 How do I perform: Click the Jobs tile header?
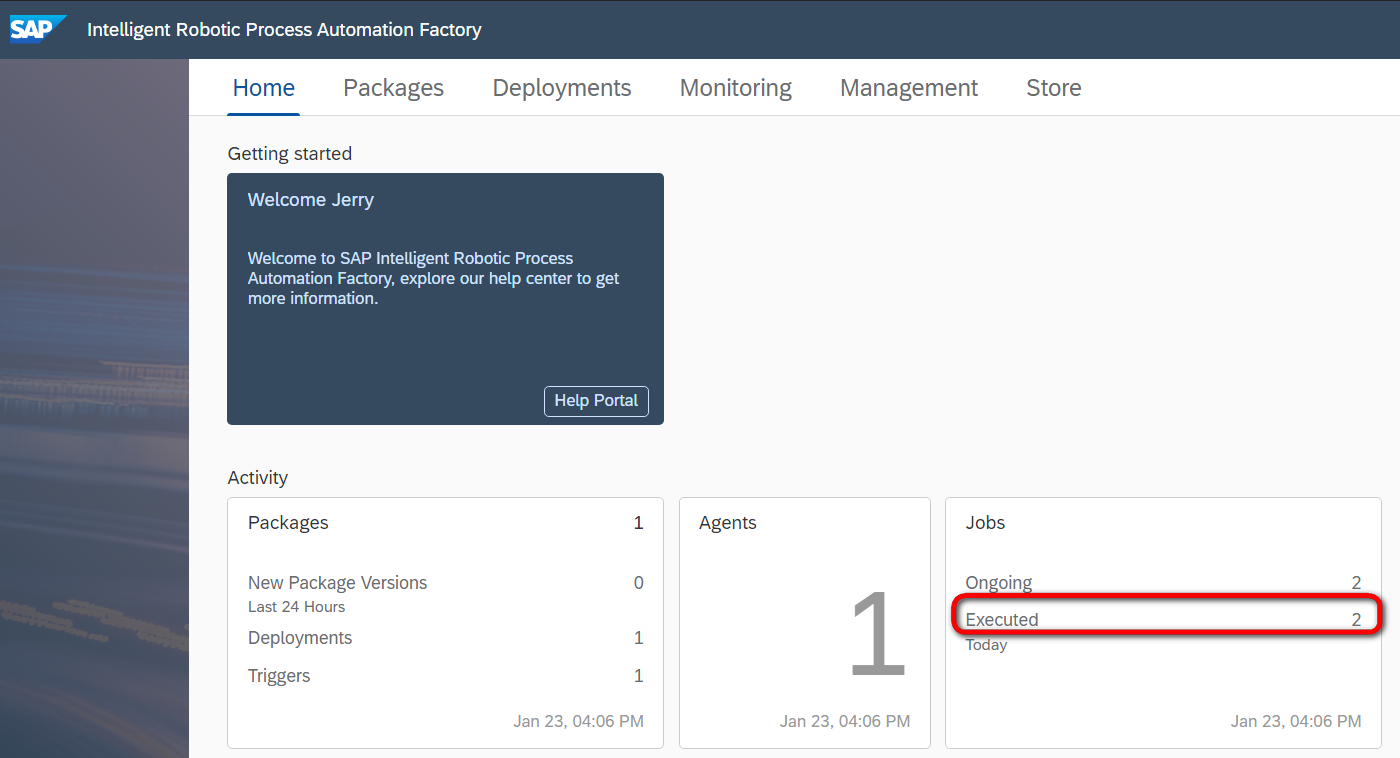pyautogui.click(x=985, y=523)
